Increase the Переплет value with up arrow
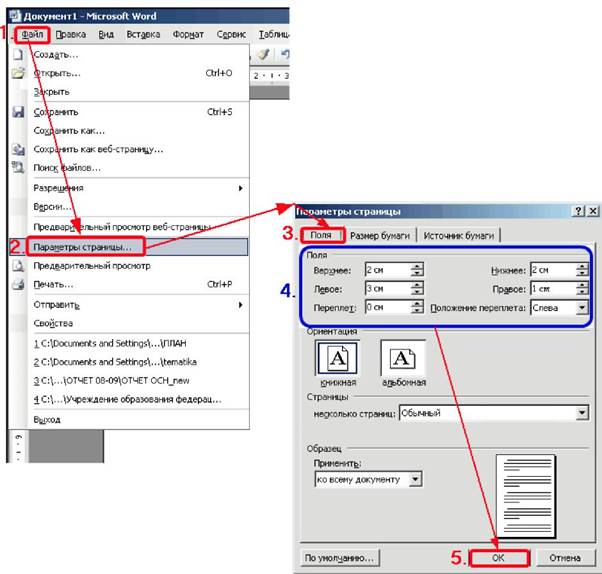Image resolution: width=602 pixels, height=574 pixels. click(417, 303)
